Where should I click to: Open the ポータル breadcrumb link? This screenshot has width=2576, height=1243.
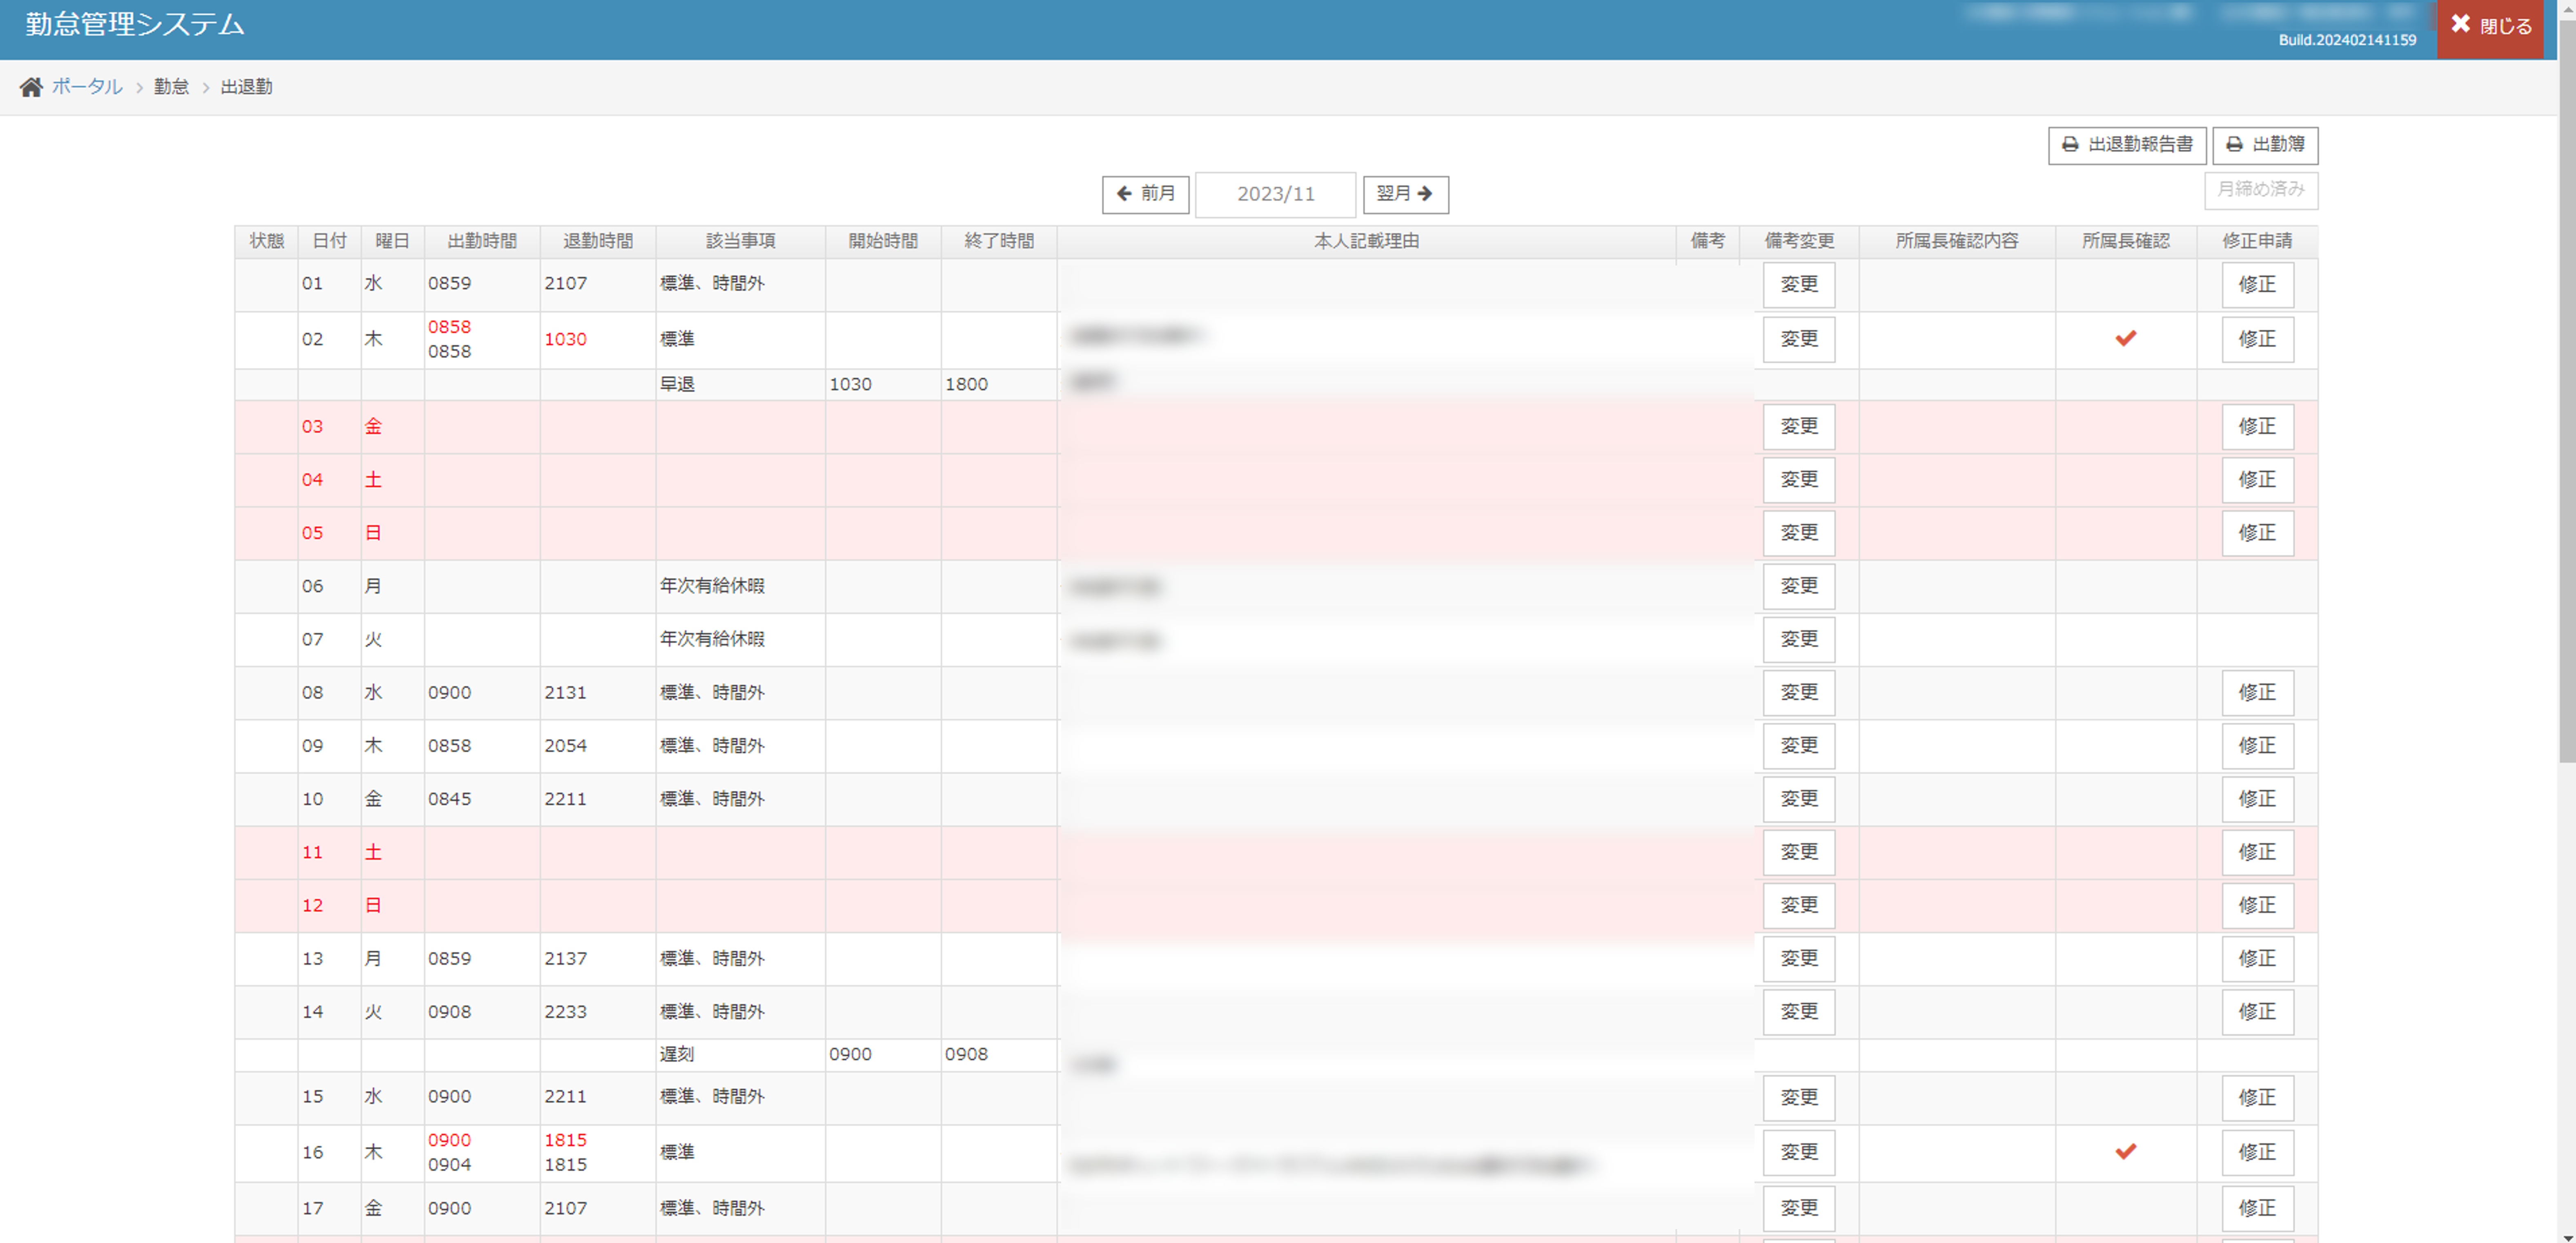87,87
